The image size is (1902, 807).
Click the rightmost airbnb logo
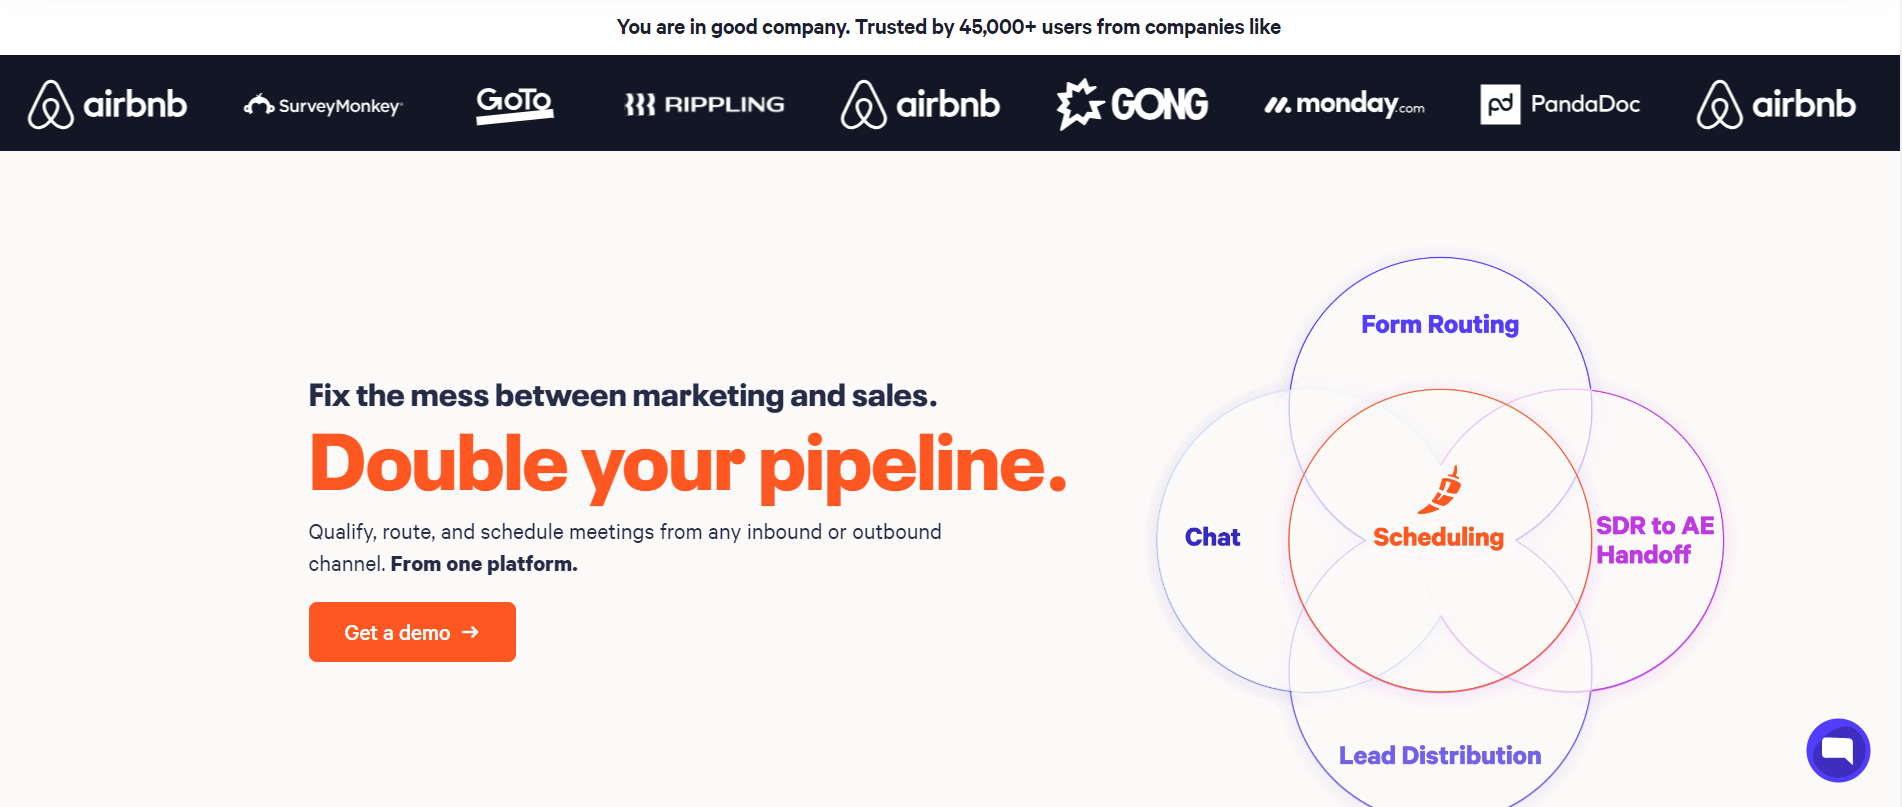[x=1776, y=104]
